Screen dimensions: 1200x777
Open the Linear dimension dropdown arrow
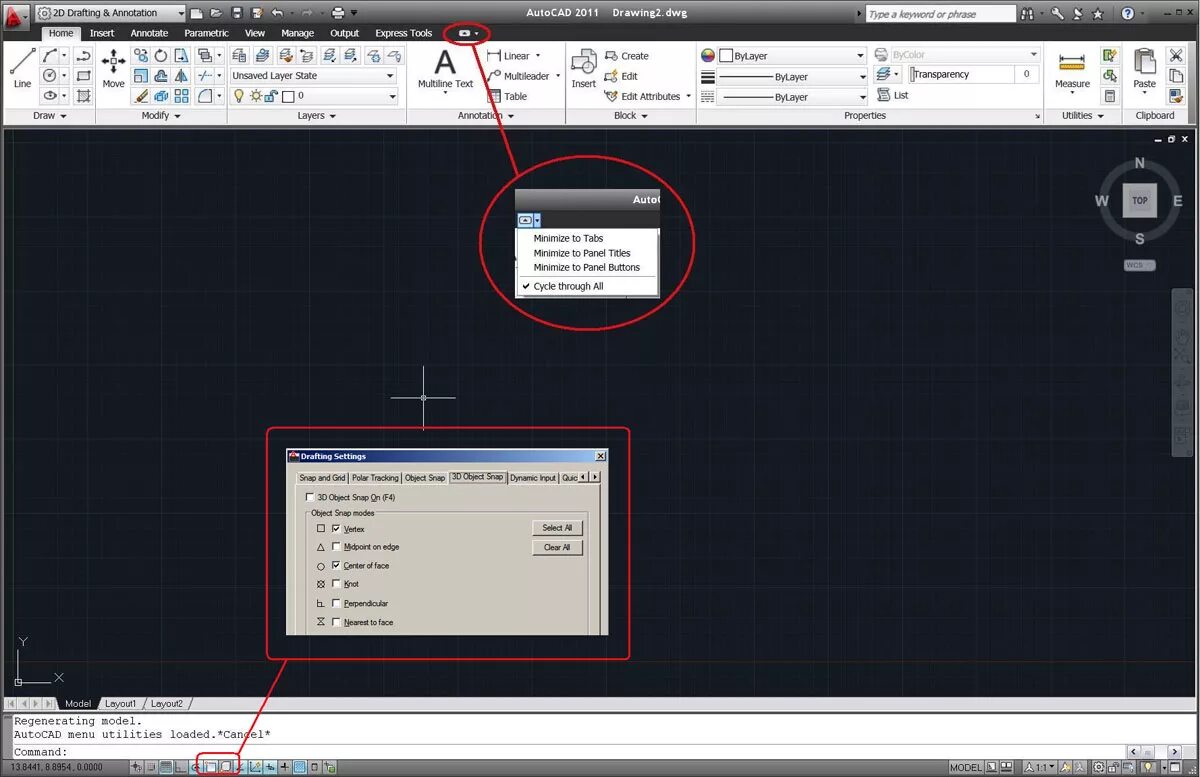click(538, 56)
